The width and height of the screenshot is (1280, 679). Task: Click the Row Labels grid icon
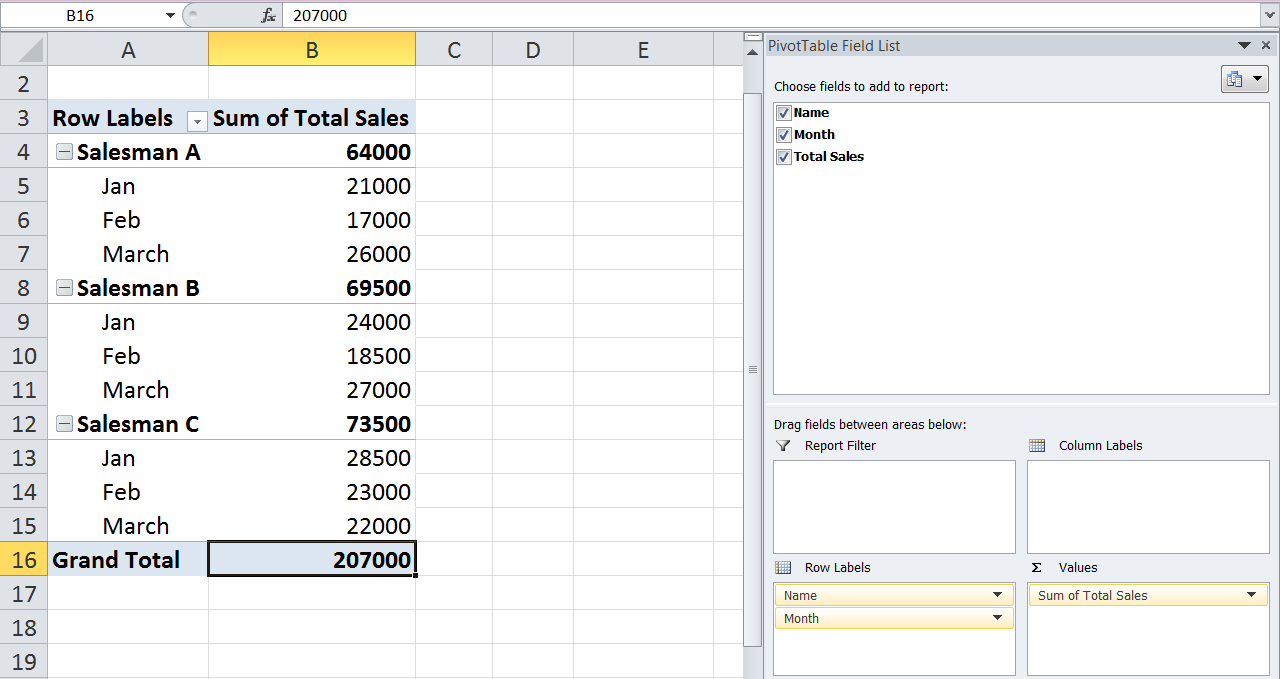(x=785, y=567)
